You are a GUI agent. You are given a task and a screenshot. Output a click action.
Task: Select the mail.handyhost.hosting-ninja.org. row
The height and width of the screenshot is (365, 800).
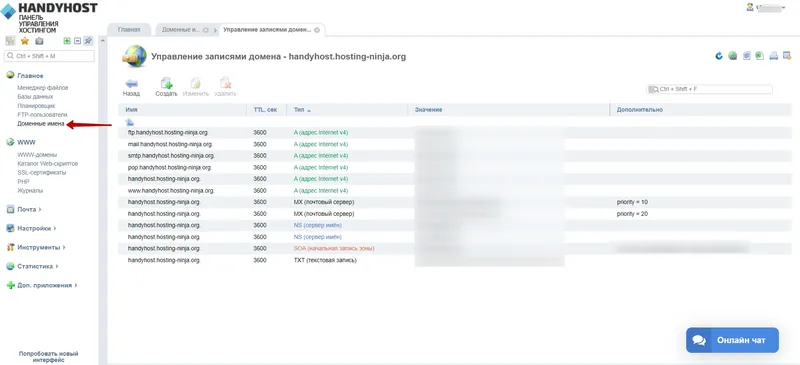pyautogui.click(x=455, y=144)
